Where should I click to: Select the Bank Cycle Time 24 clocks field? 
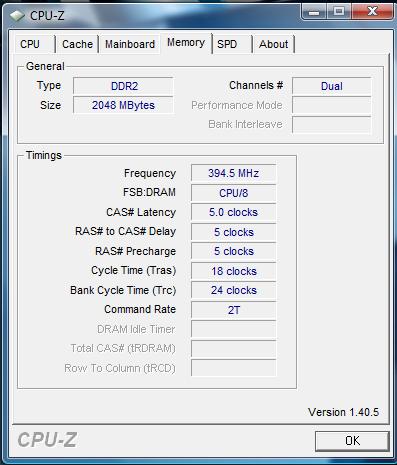point(234,290)
